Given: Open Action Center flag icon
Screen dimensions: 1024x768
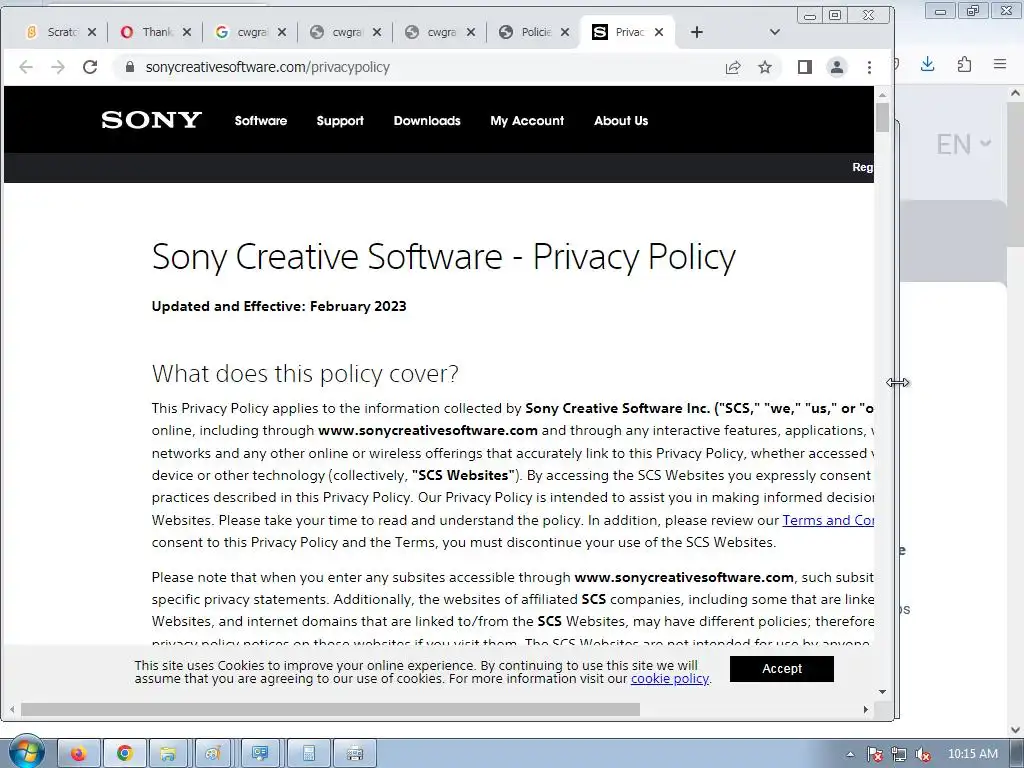Looking at the screenshot, I should [x=874, y=754].
